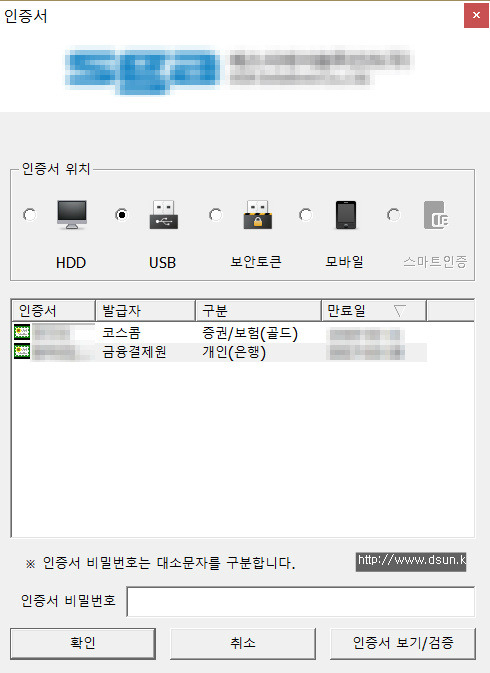Click the 만료일 sort arrow triangle
The height and width of the screenshot is (673, 490).
click(399, 310)
